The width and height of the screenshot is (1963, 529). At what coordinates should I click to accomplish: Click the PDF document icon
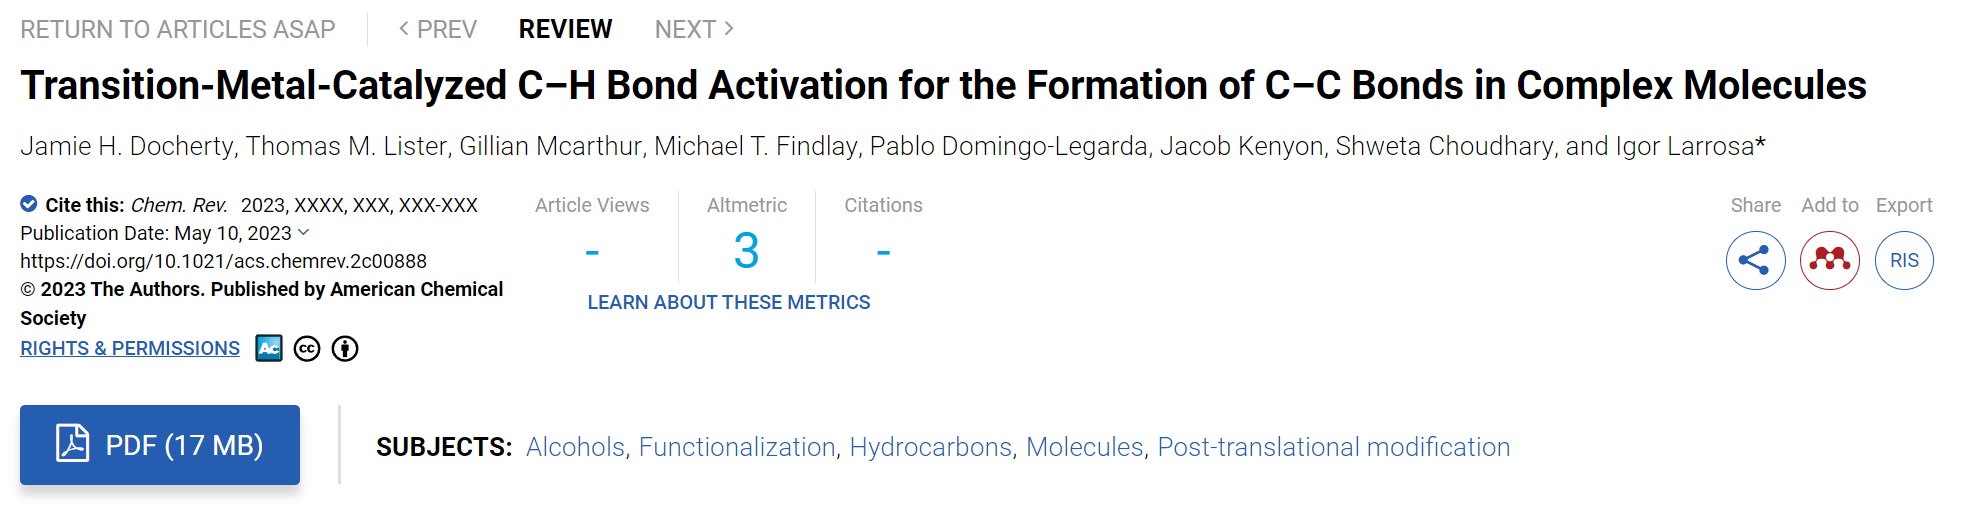(x=72, y=443)
